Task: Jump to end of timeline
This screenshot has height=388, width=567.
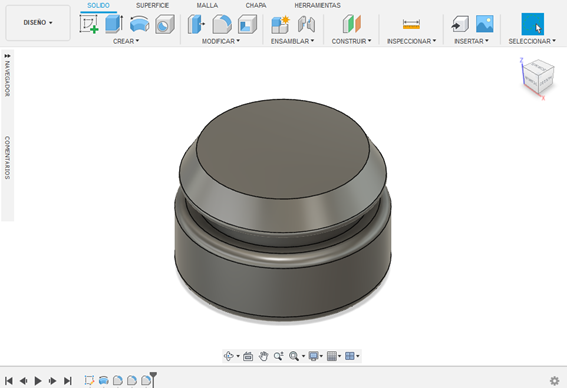Action: coord(68,380)
